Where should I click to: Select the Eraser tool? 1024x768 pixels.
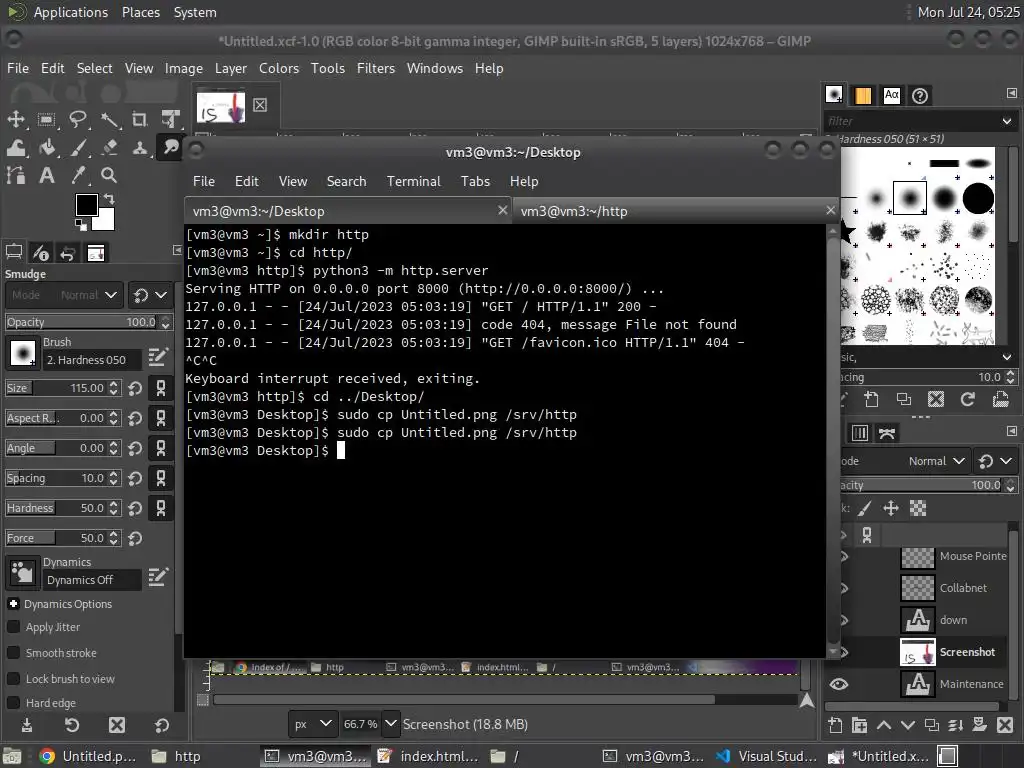pyautogui.click(x=109, y=148)
